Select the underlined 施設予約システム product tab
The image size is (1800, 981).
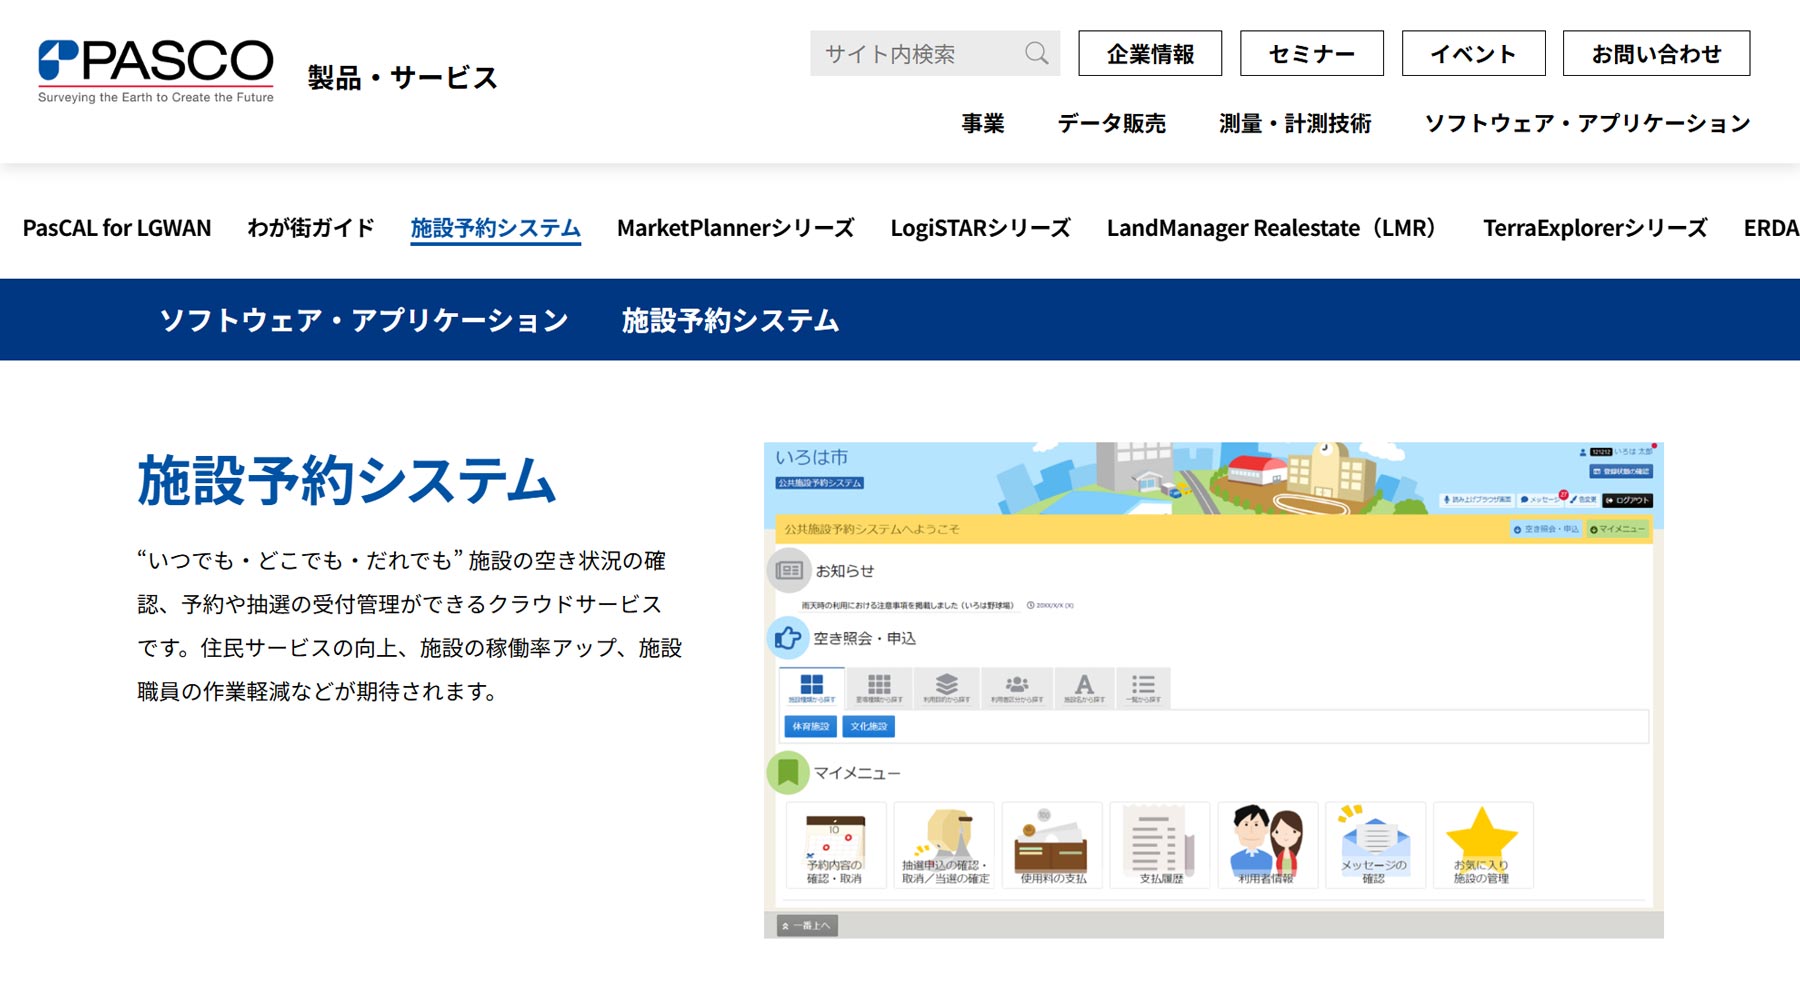pyautogui.click(x=496, y=228)
